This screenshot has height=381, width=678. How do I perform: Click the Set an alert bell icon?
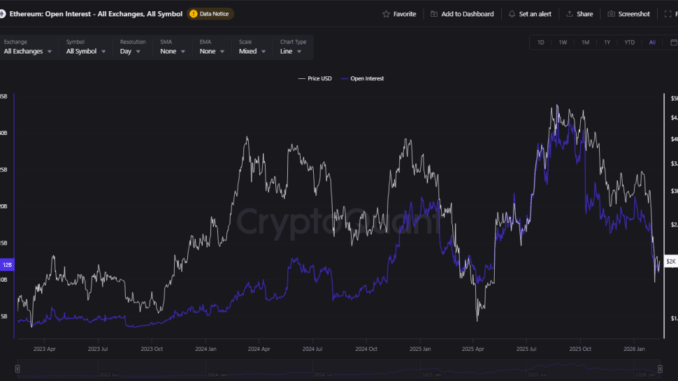coord(512,14)
